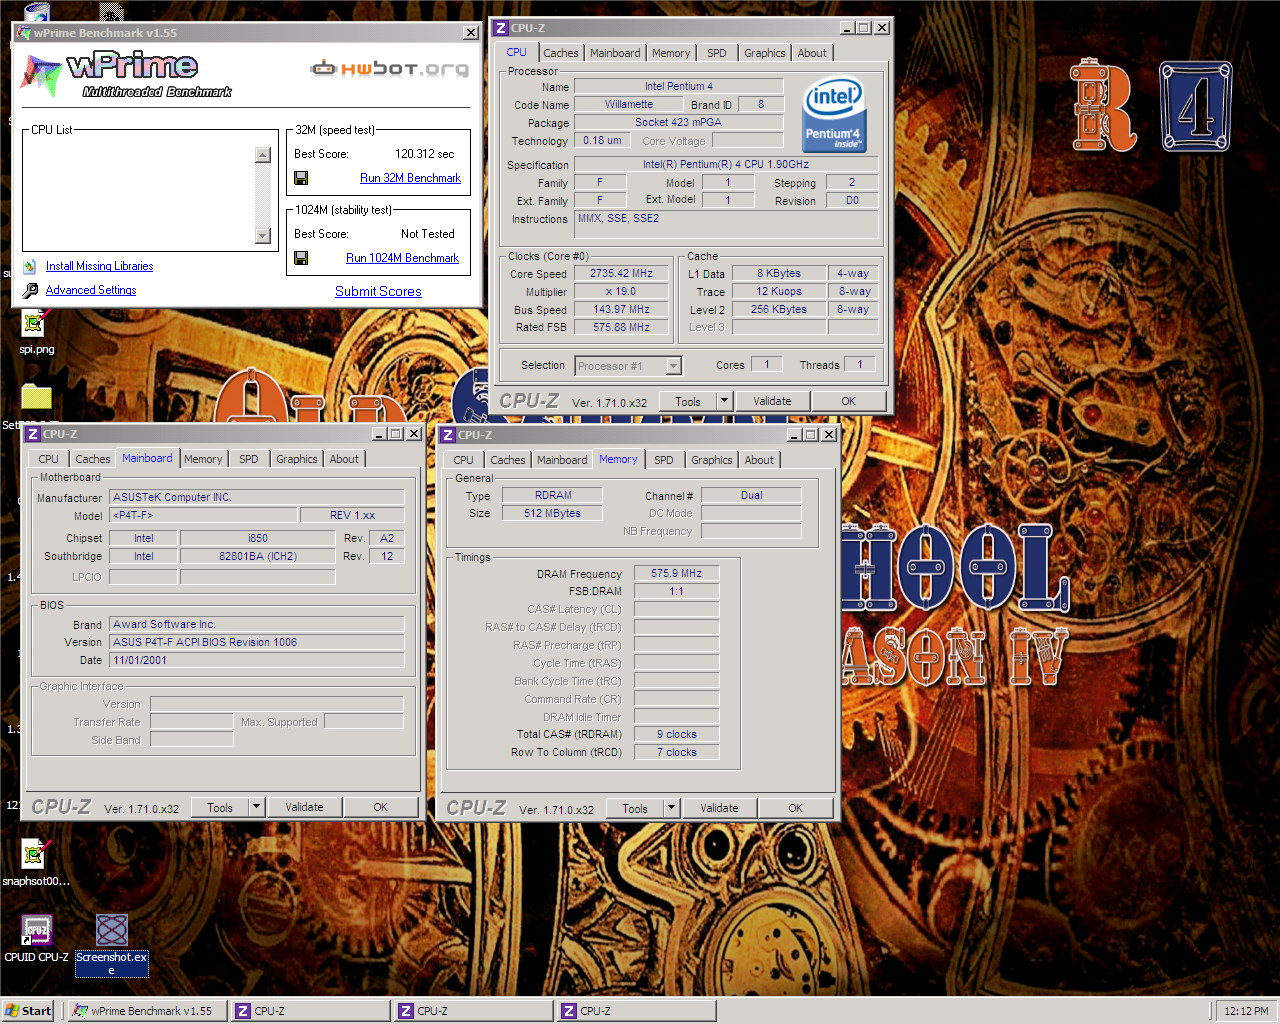This screenshot has width=1280, height=1024.
Task: Click the Start button
Action: 28,1011
